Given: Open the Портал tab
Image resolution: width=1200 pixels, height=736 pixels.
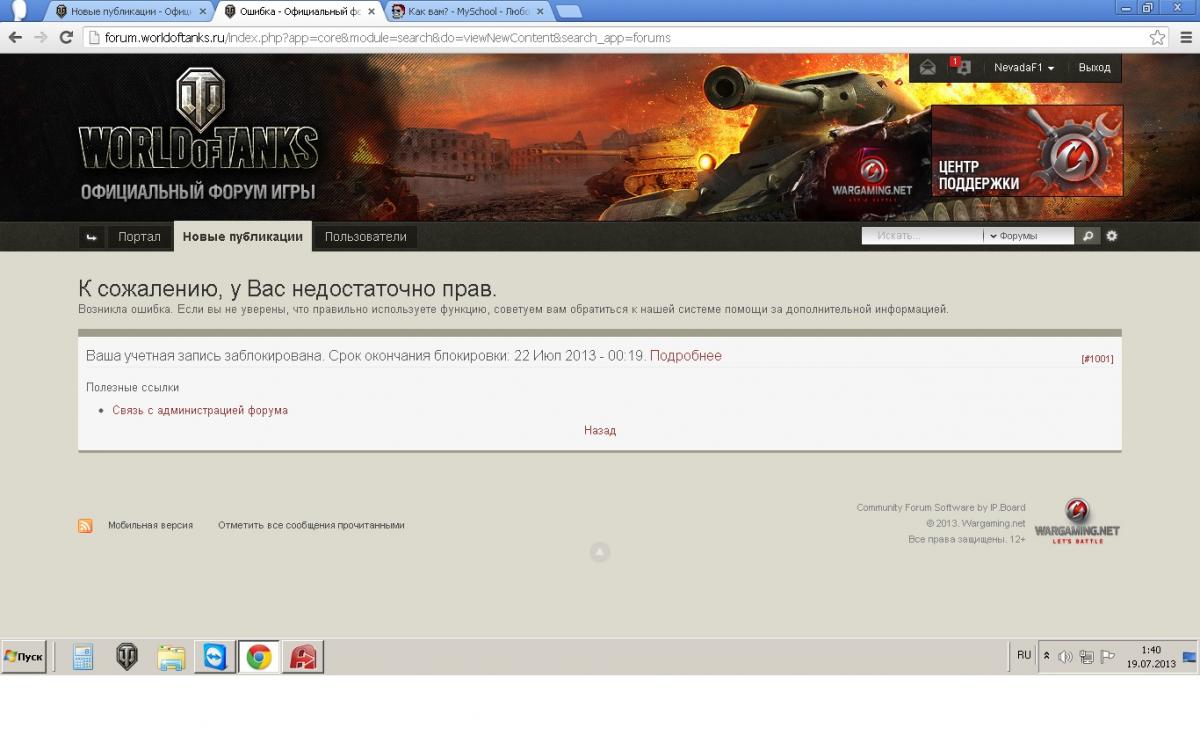Looking at the screenshot, I should pos(139,237).
